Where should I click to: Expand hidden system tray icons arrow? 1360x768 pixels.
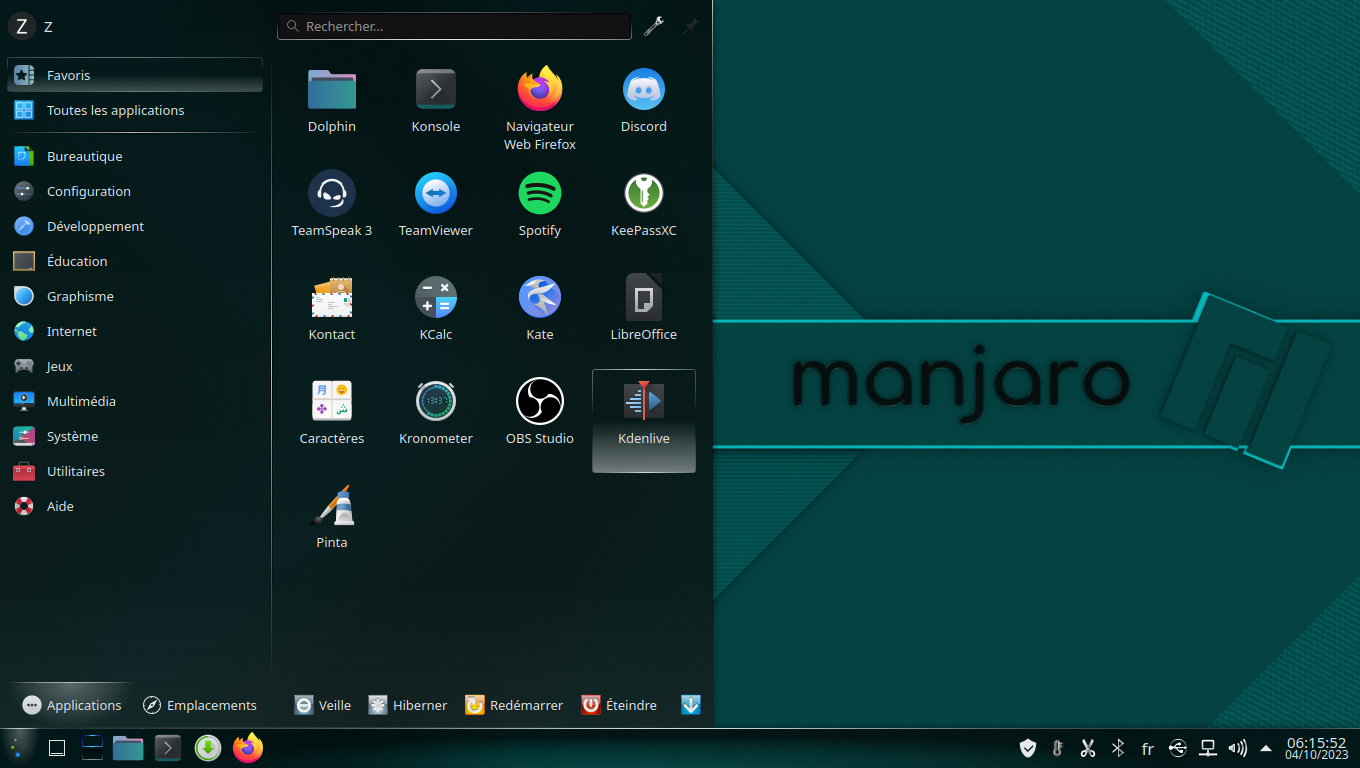1266,748
